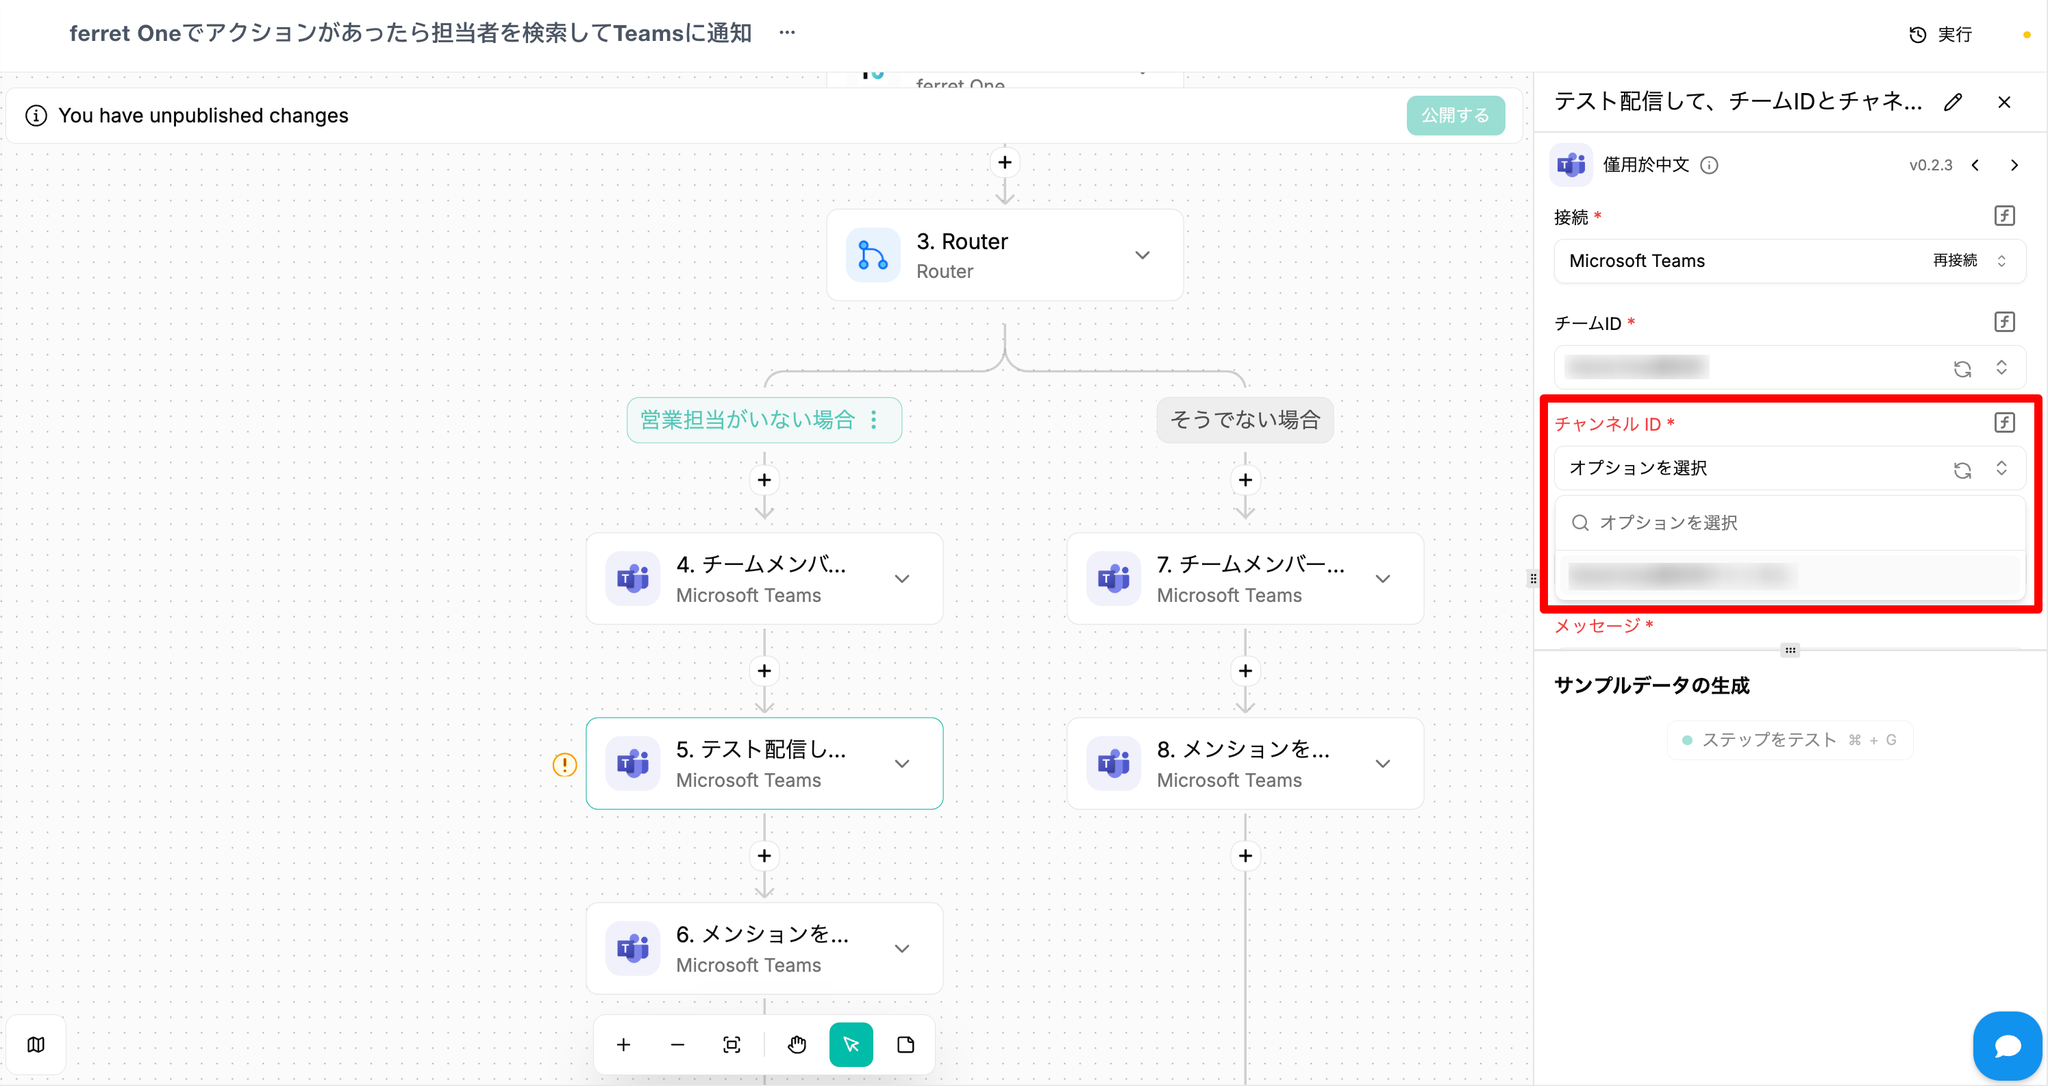Toggle dynamic value for チームID field

point(2004,322)
